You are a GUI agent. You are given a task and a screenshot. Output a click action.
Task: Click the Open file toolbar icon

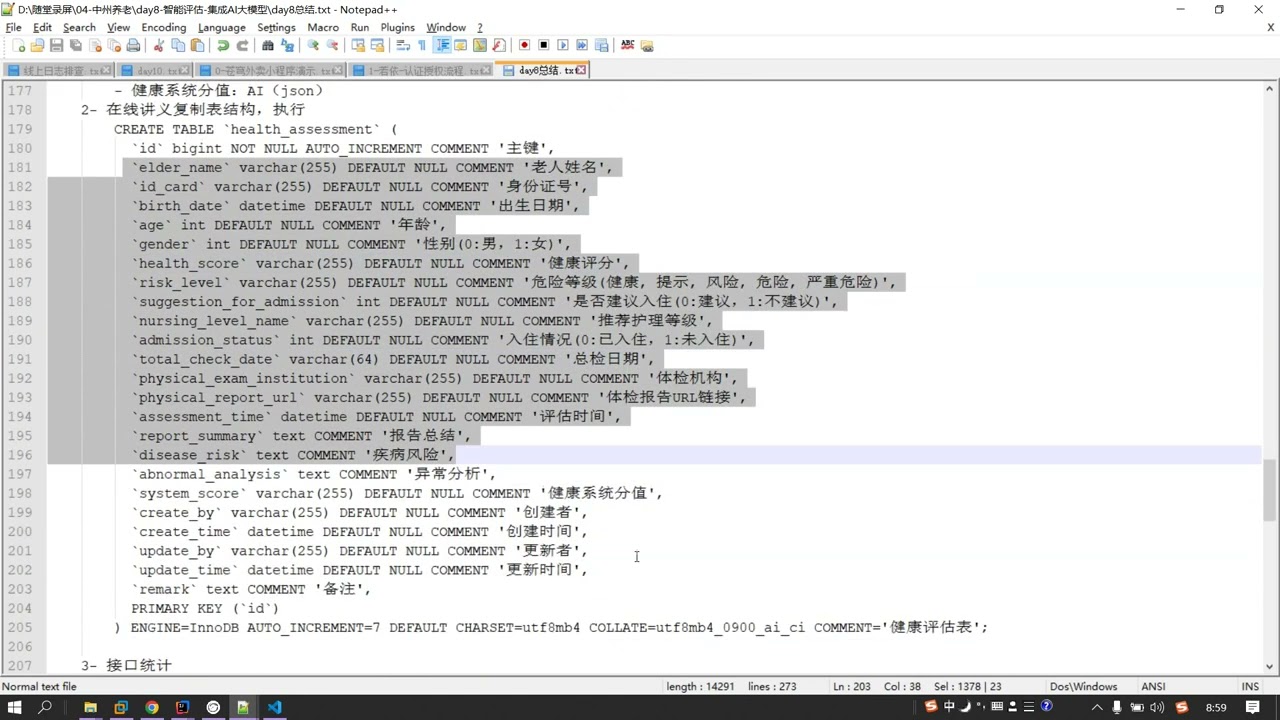tap(37, 46)
